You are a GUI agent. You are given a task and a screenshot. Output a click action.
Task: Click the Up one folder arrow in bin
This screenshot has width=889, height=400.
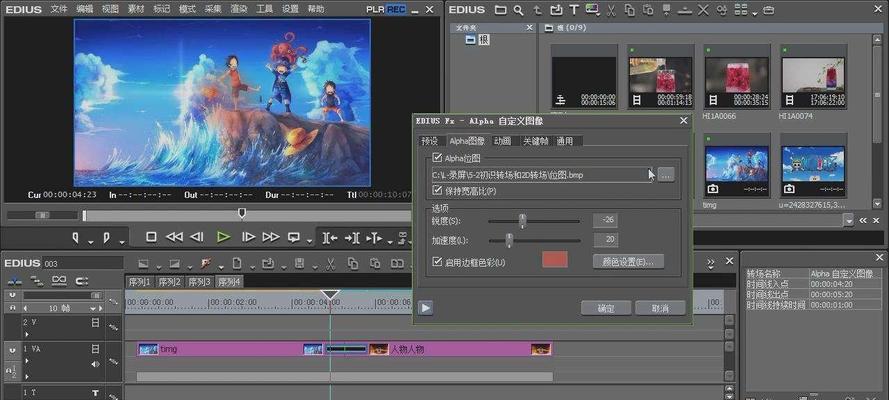(x=537, y=10)
